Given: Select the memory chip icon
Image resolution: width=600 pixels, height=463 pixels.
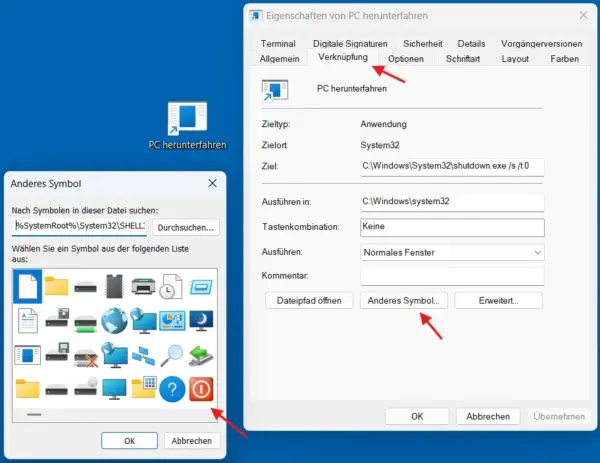Looking at the screenshot, I should tap(114, 286).
